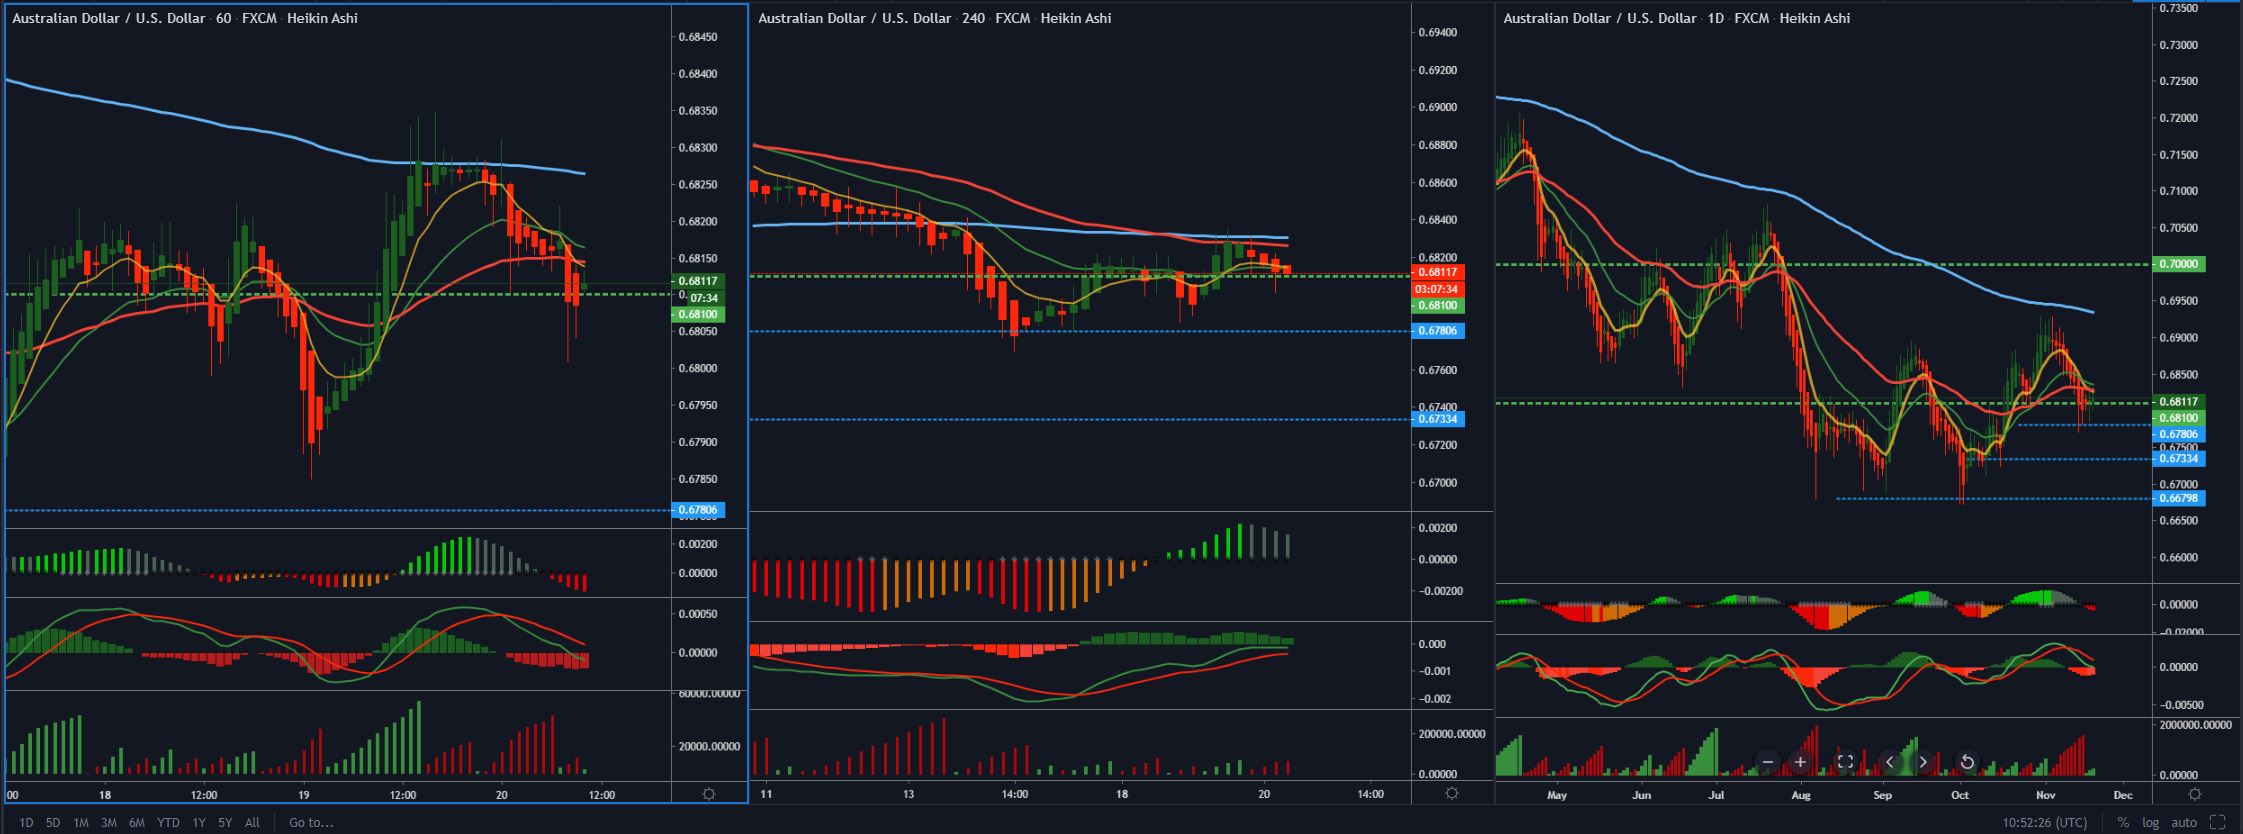This screenshot has width=2243, height=834.
Task: Click the 0.68450 price axis tick on 60 chart
Action: point(698,37)
